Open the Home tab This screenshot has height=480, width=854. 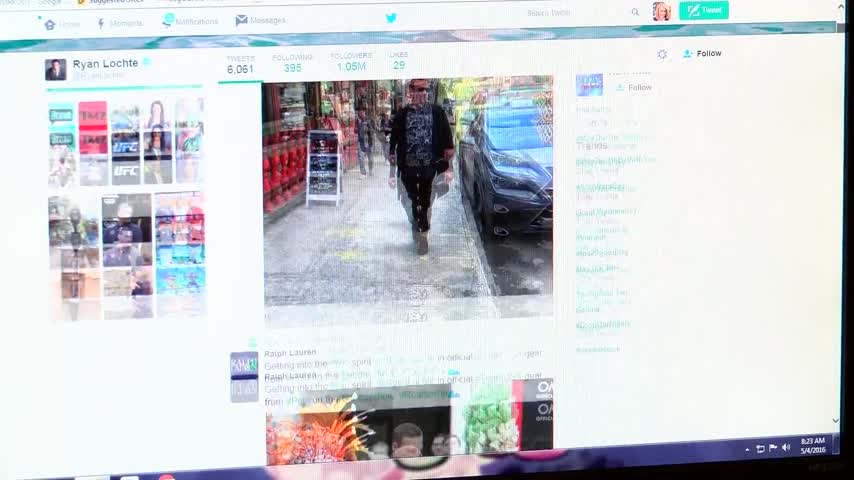pos(62,24)
